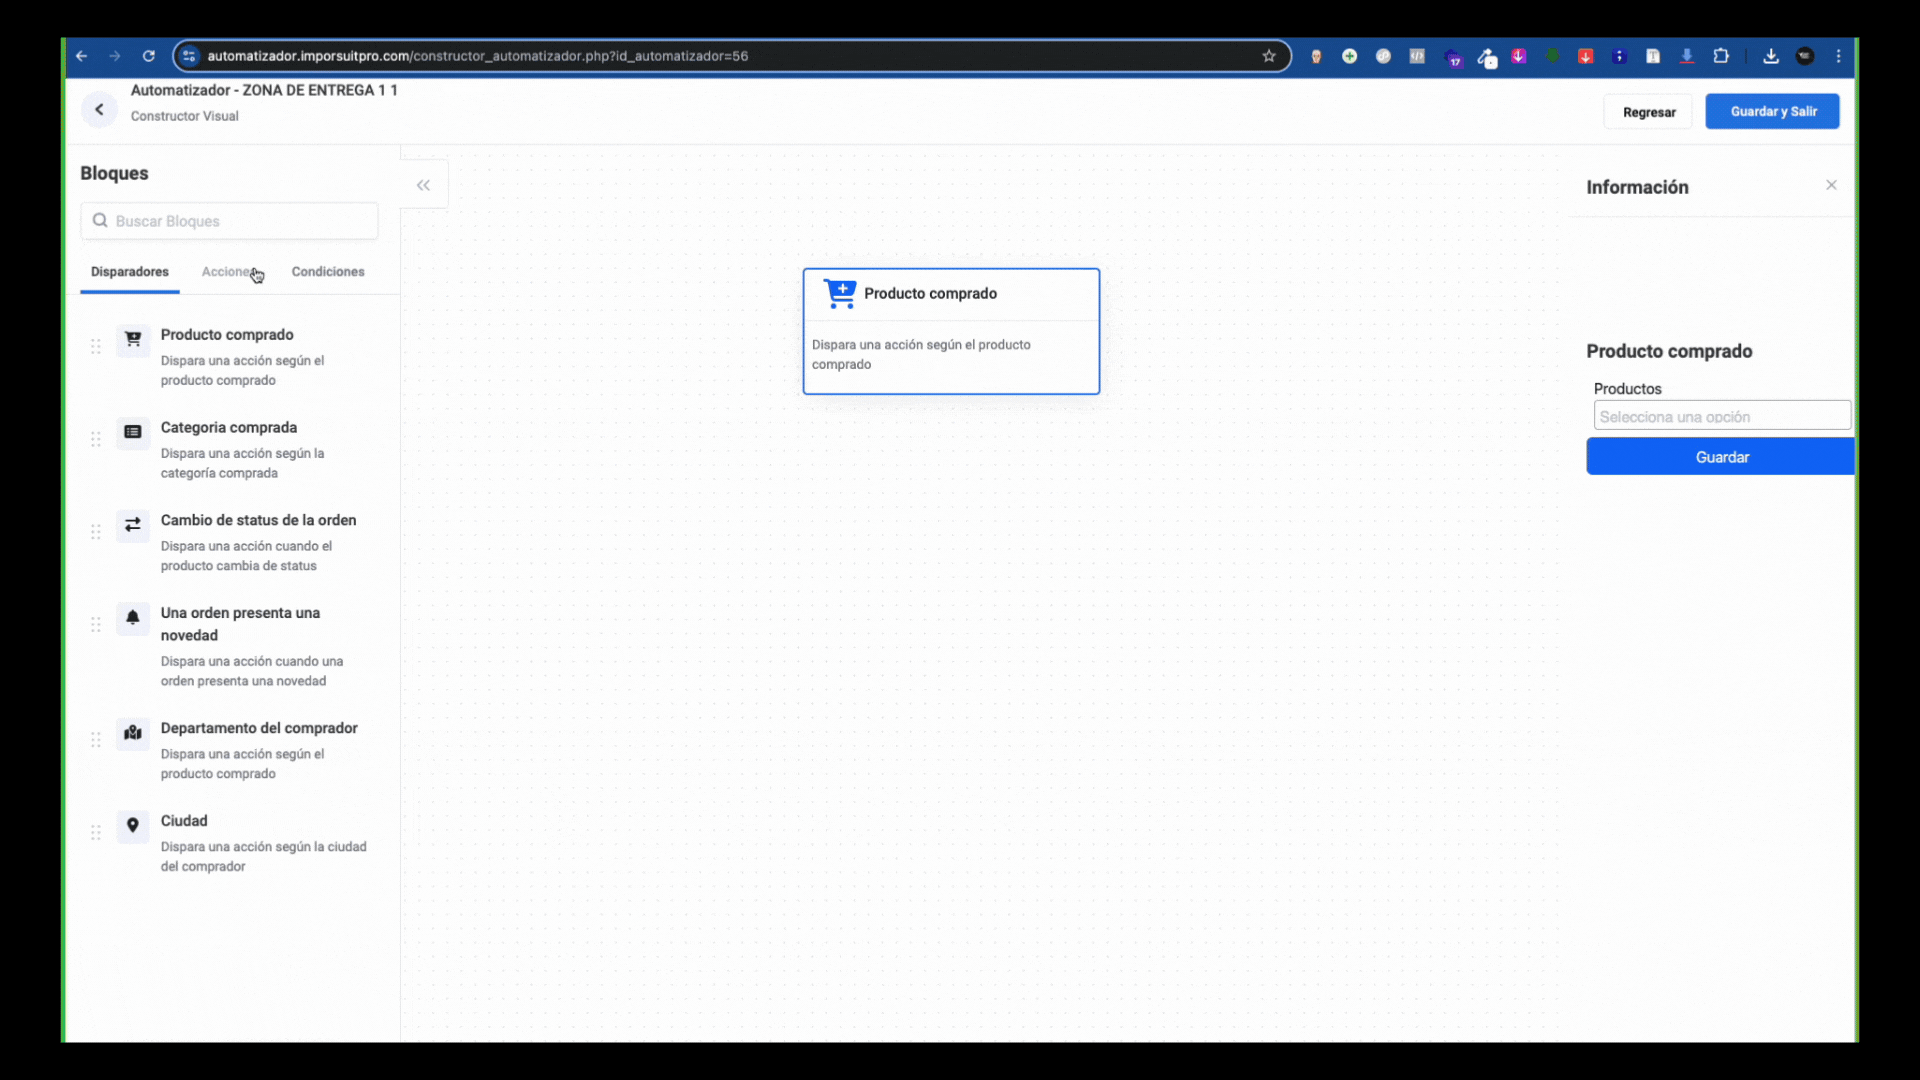Viewport: 1920px width, 1080px height.
Task: Bookmark page using the star icon
Action: [x=1269, y=56]
